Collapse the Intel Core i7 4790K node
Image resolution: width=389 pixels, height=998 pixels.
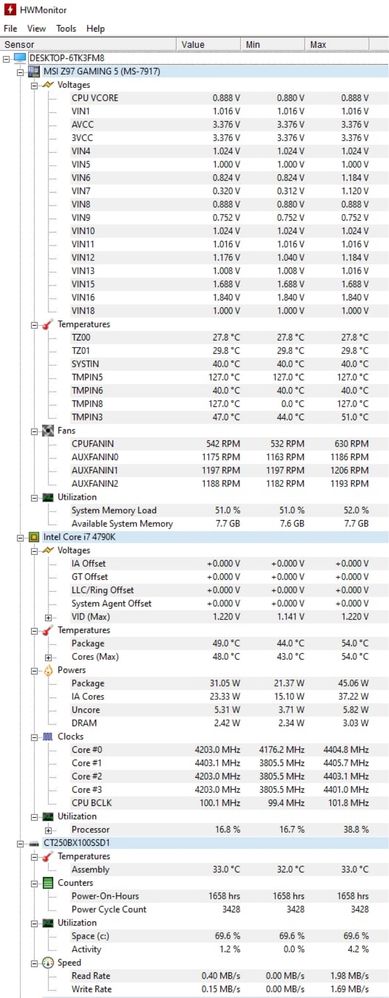tap(20, 537)
